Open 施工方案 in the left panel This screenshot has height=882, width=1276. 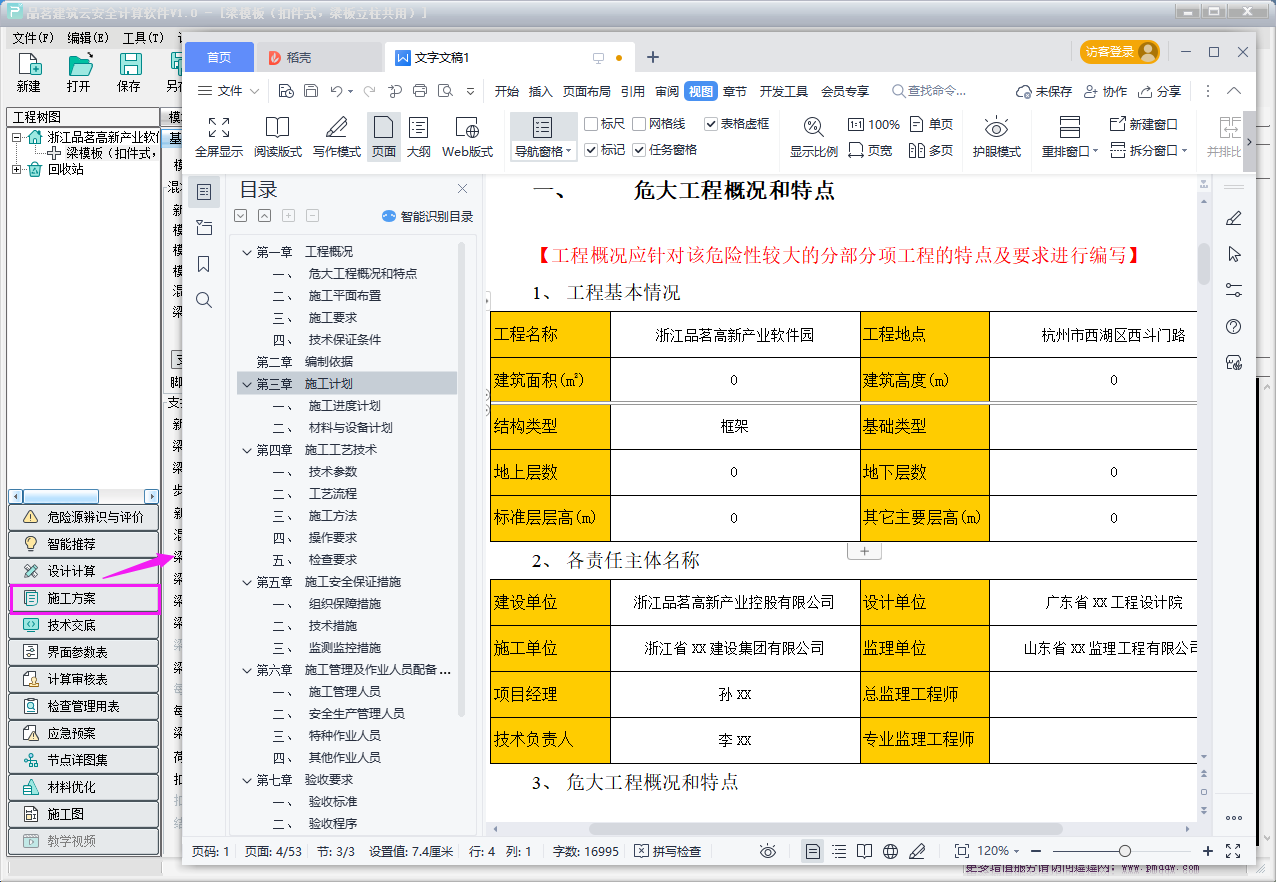tap(84, 598)
